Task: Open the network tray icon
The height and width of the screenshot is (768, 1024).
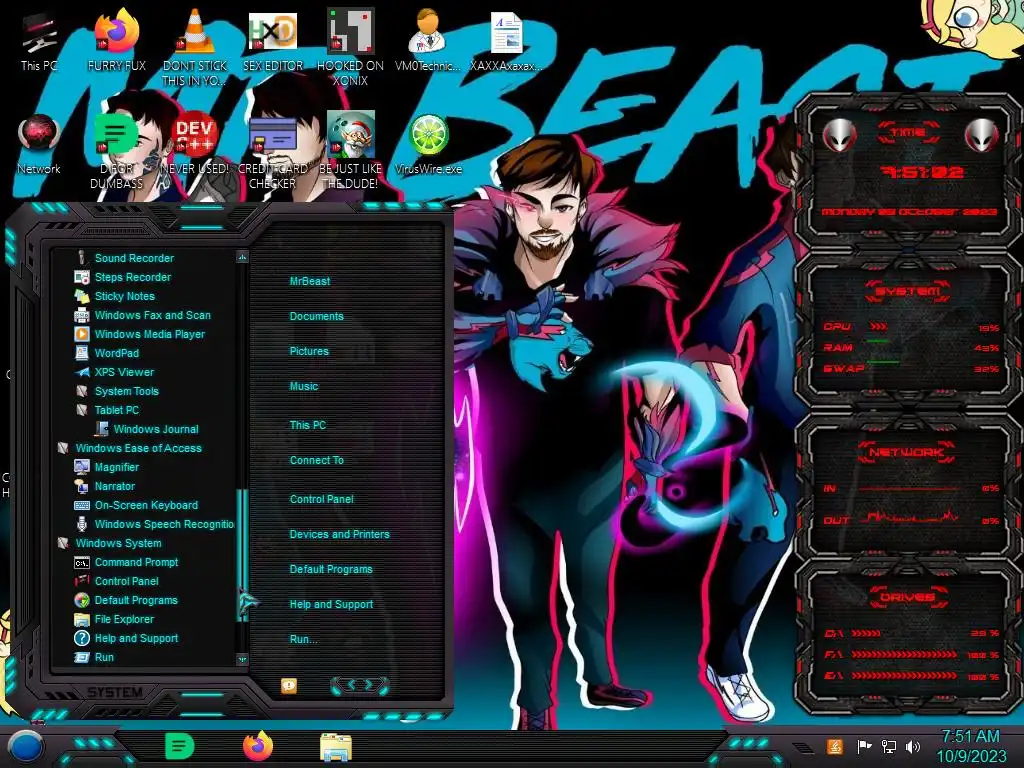Action: tap(888, 746)
